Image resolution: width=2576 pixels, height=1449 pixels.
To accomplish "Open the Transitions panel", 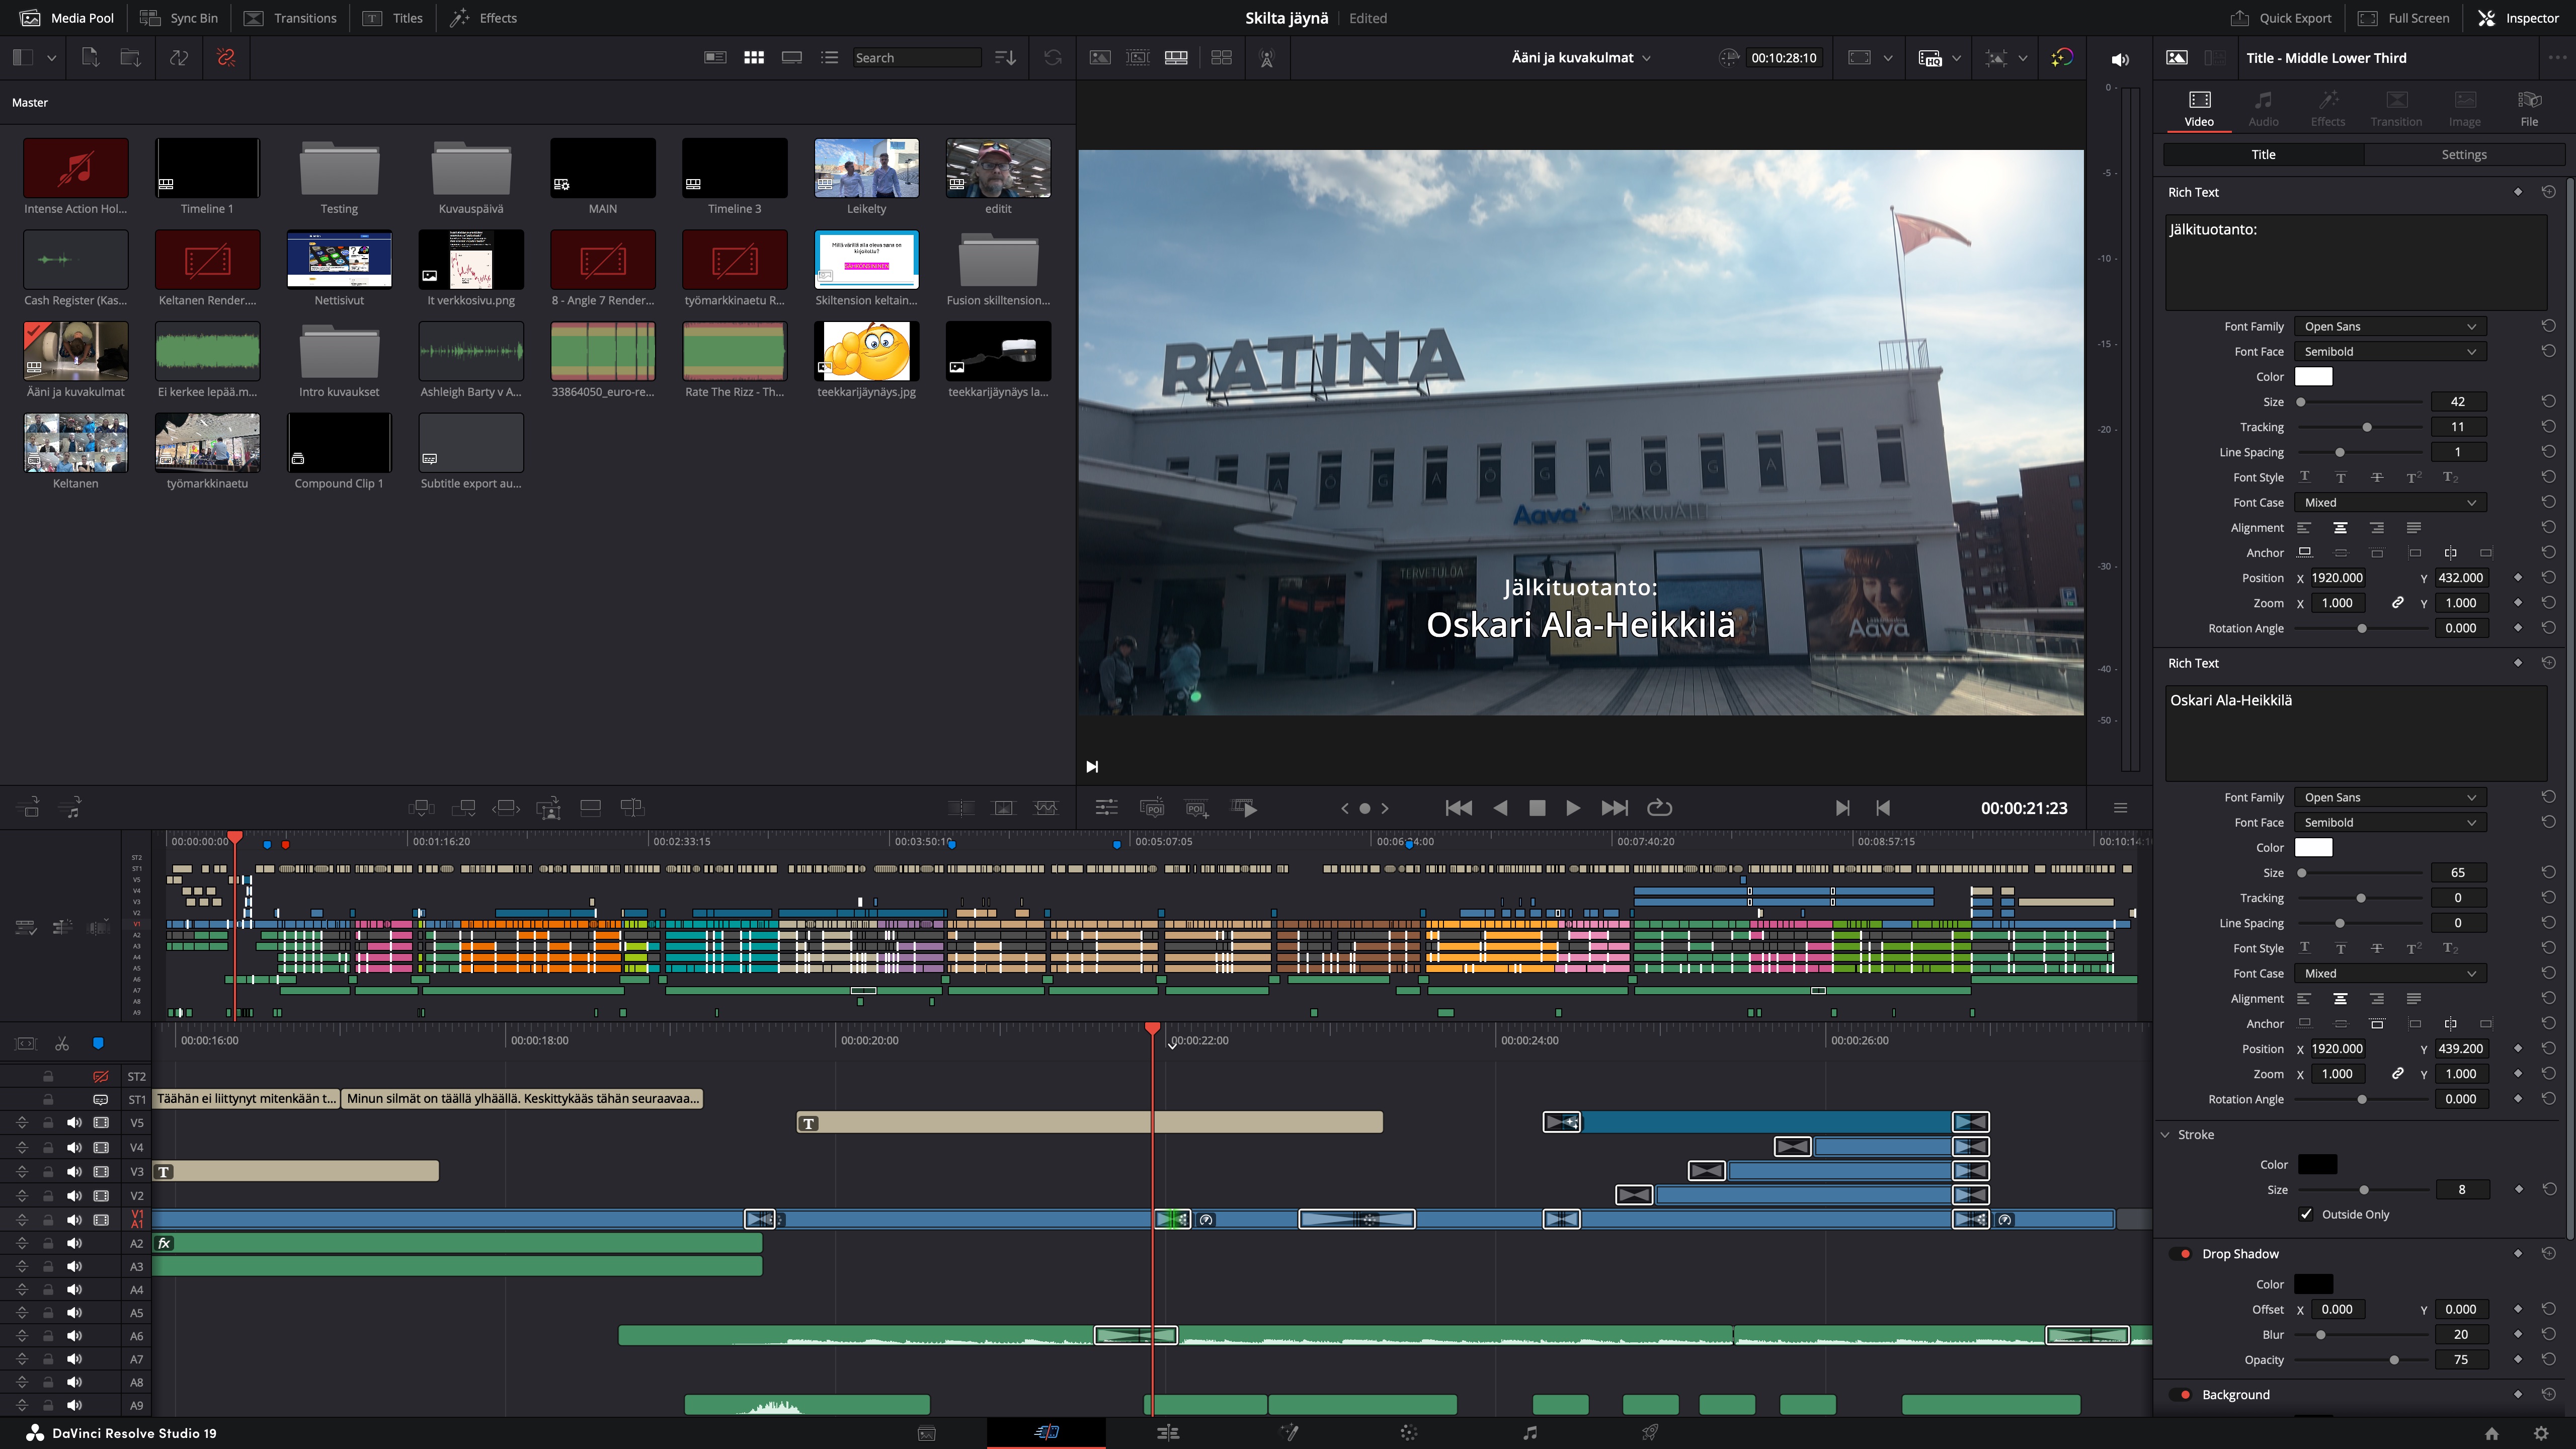I will 290,18.
